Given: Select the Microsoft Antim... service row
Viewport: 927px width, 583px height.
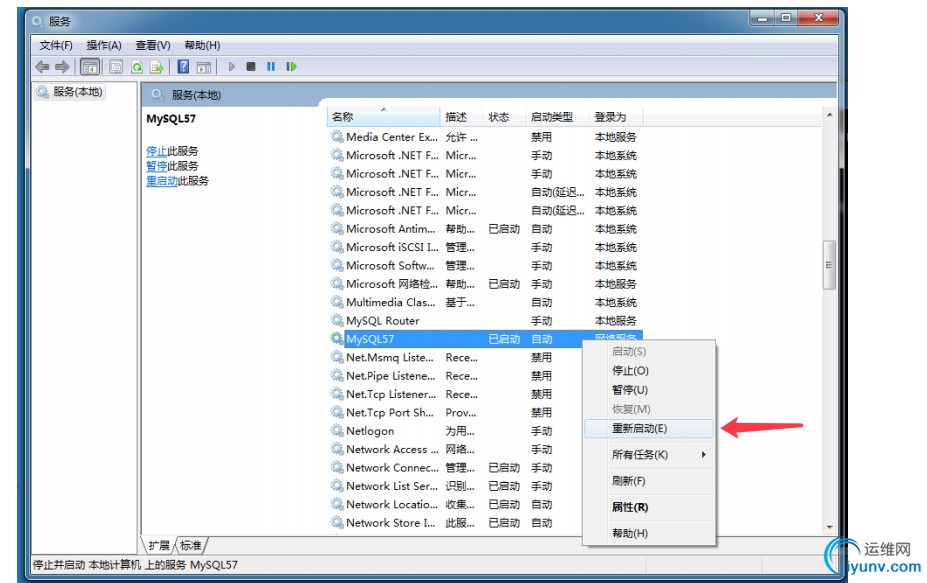Looking at the screenshot, I should point(485,229).
